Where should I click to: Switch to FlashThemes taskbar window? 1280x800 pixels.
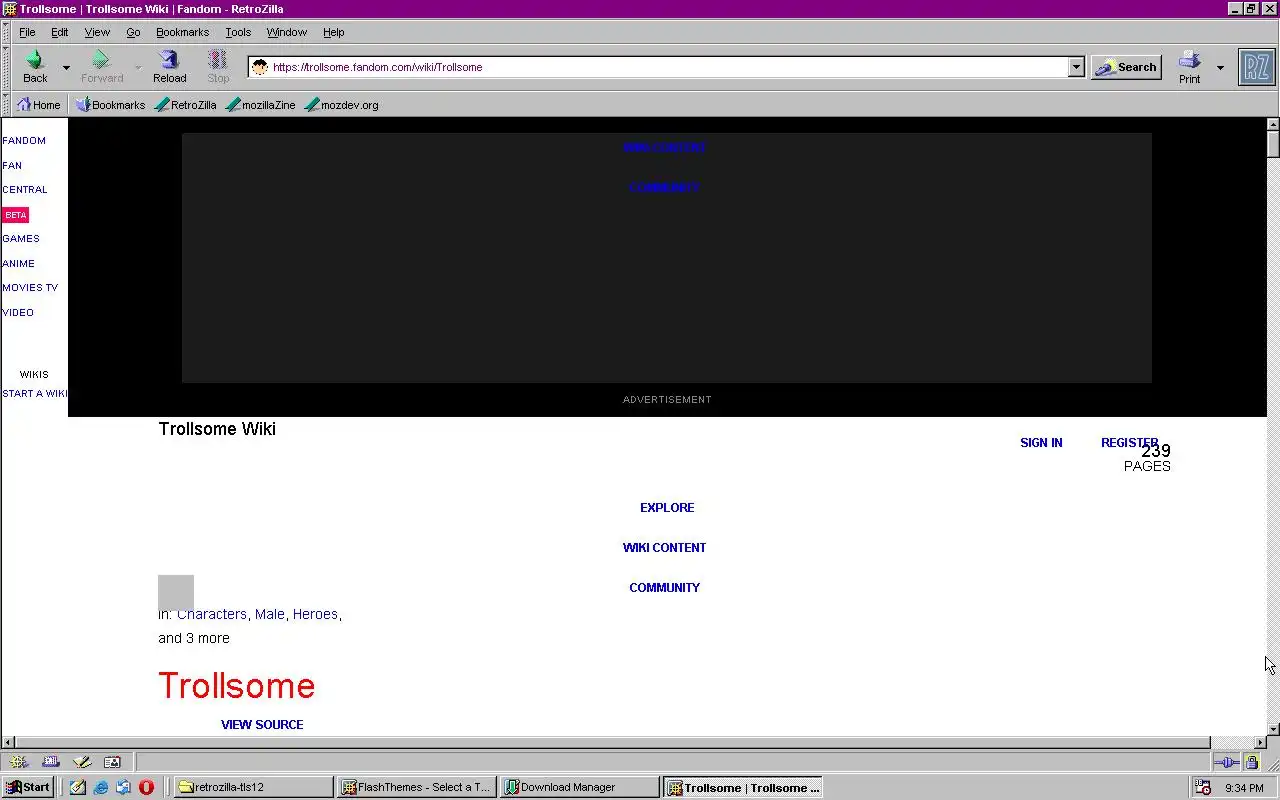coord(416,787)
